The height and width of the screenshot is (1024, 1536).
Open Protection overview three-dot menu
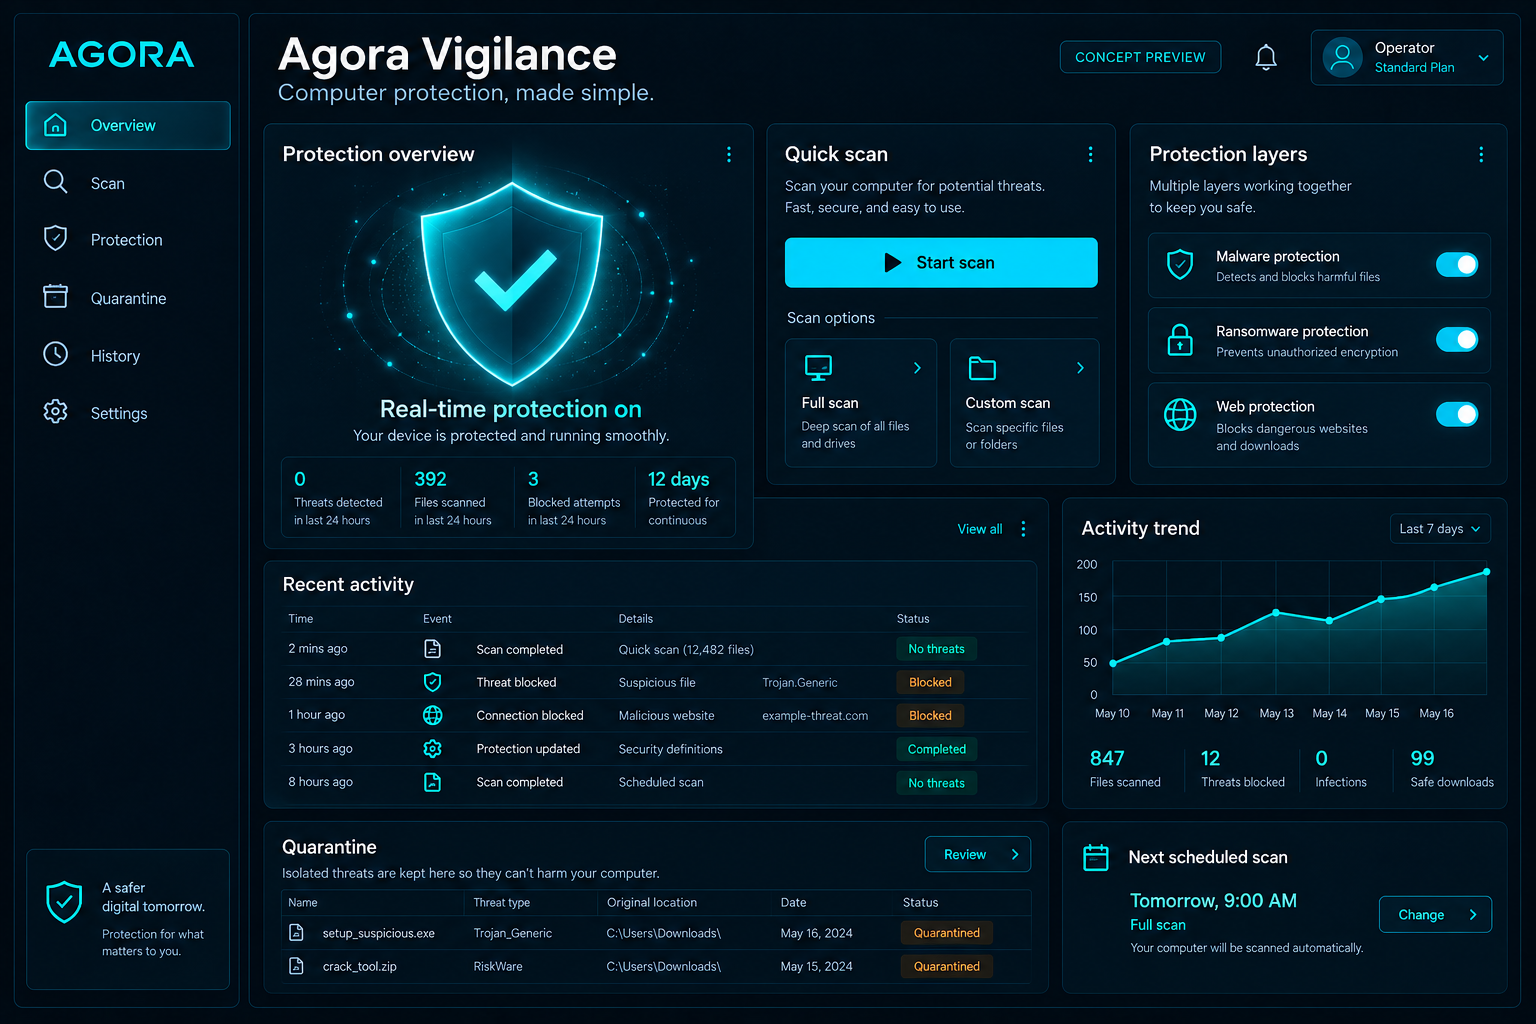pos(729,154)
